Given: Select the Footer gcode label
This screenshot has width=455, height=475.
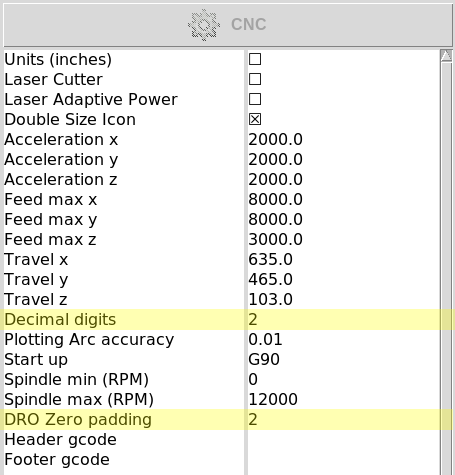Looking at the screenshot, I should tap(57, 459).
